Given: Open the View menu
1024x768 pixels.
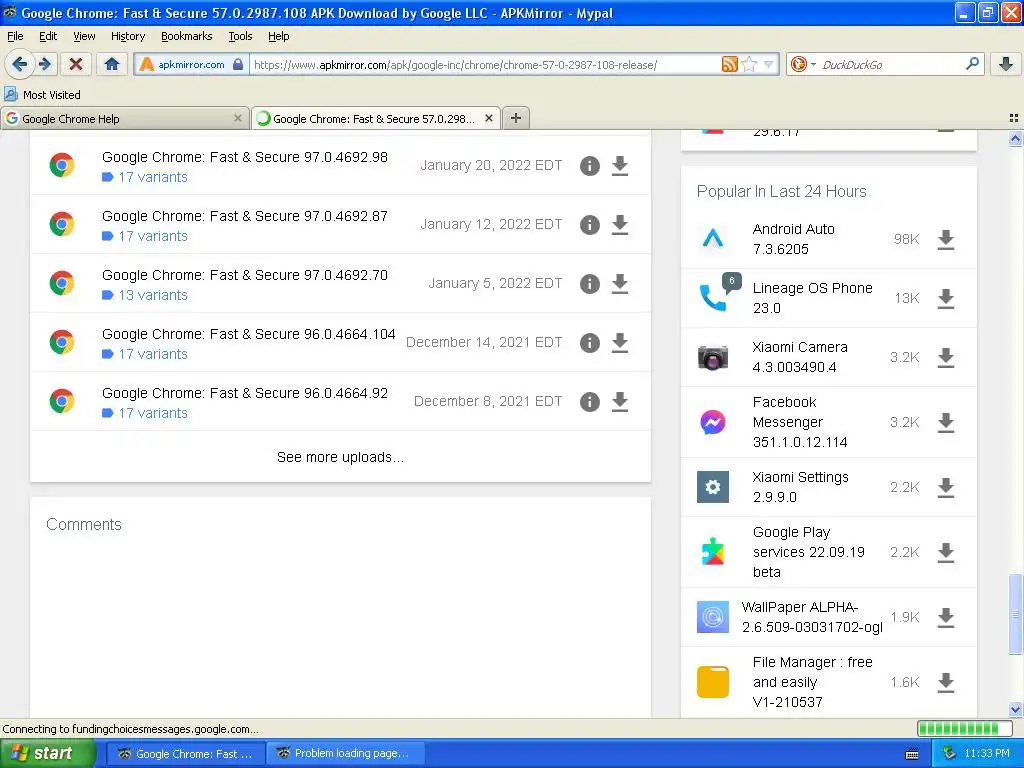Looking at the screenshot, I should pos(84,36).
